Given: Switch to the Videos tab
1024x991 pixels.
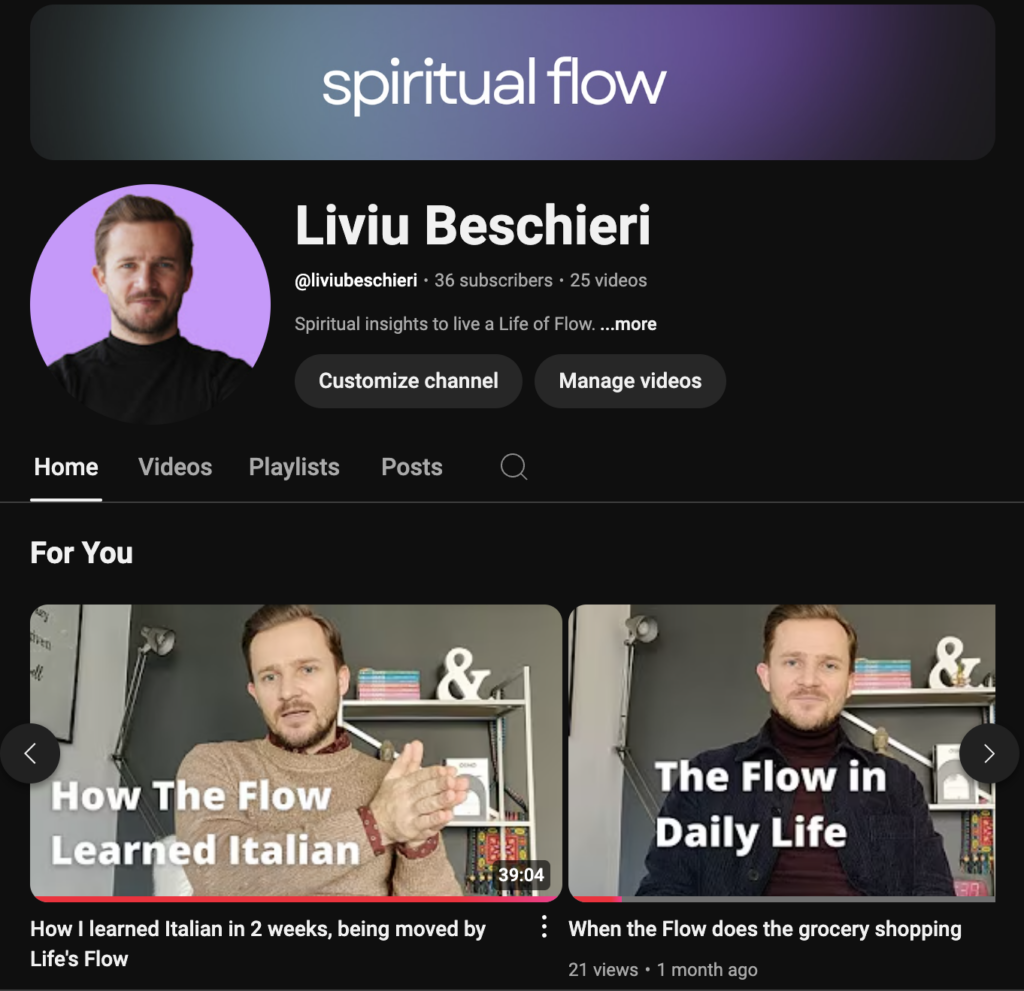Looking at the screenshot, I should click(175, 467).
